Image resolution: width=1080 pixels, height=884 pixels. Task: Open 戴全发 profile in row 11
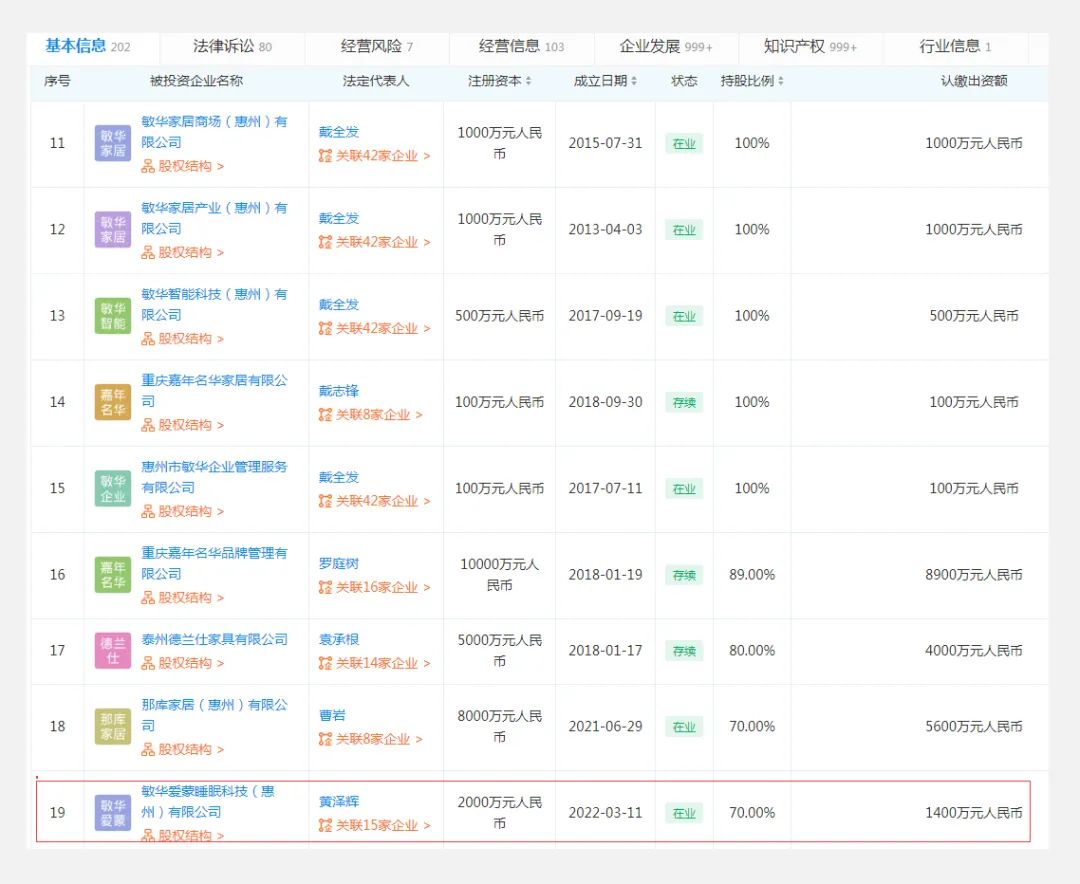(339, 132)
